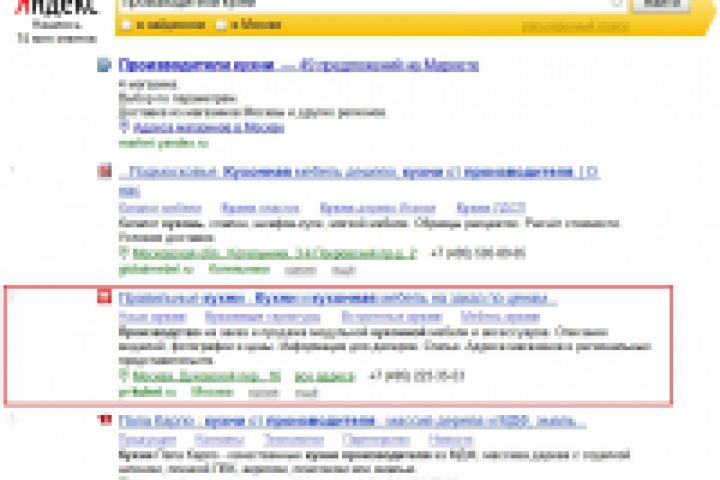The width and height of the screenshot is (720, 480).
Task: Visit the second result's green domain URL
Action: [156, 269]
